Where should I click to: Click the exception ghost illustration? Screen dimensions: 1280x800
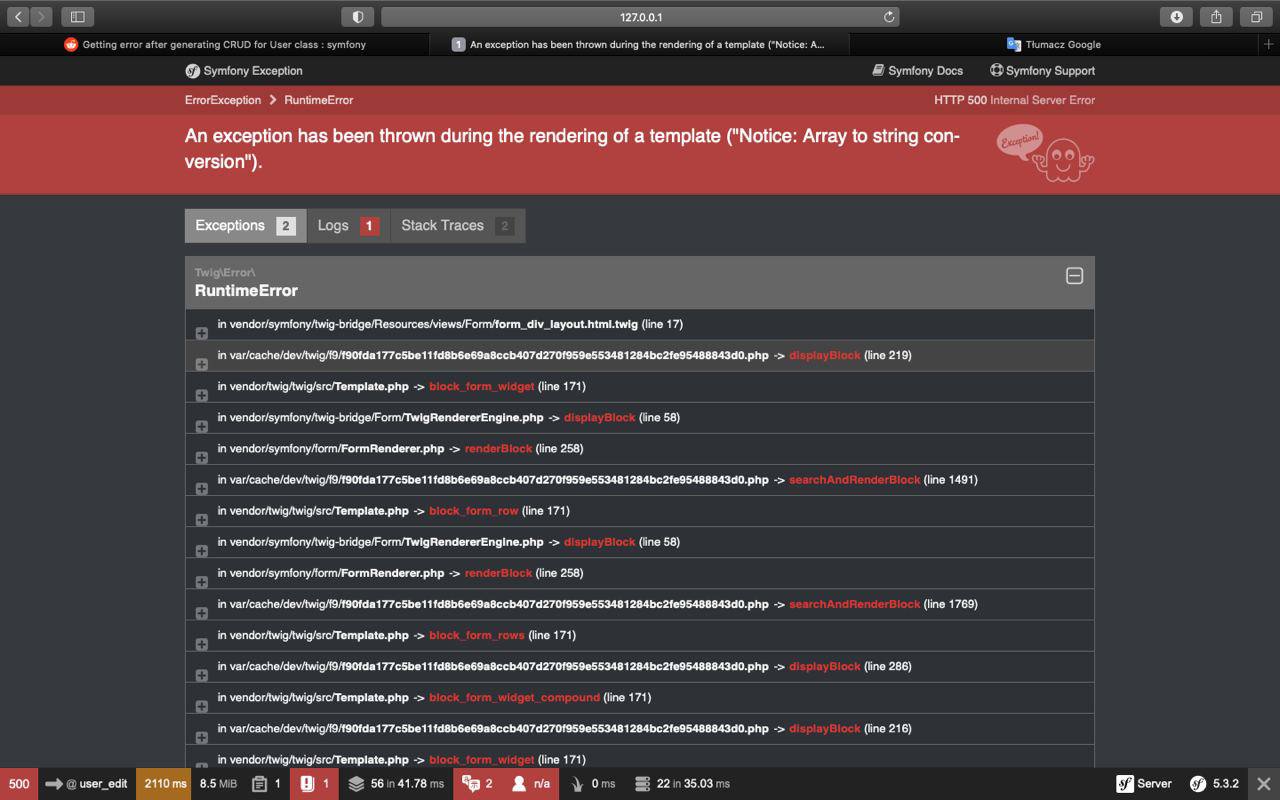(x=1046, y=154)
